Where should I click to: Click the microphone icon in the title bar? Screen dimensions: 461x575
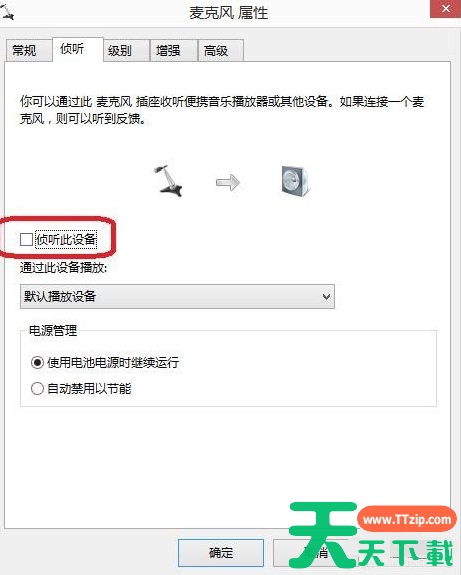tap(7, 13)
